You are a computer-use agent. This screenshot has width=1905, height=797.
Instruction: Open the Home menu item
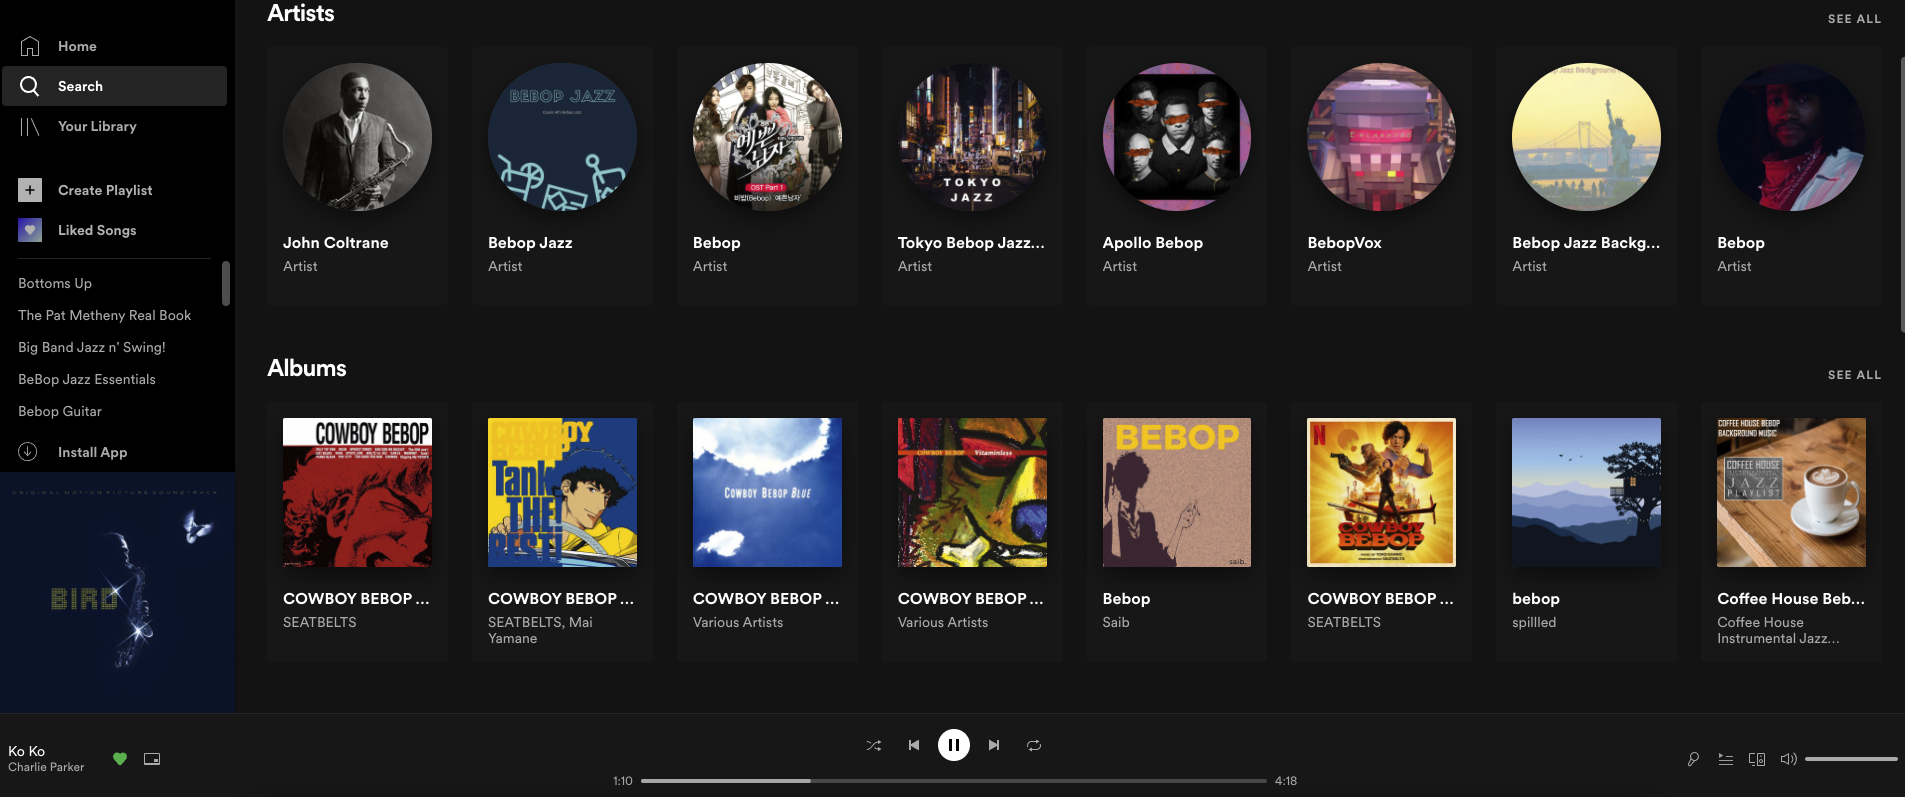(77, 46)
